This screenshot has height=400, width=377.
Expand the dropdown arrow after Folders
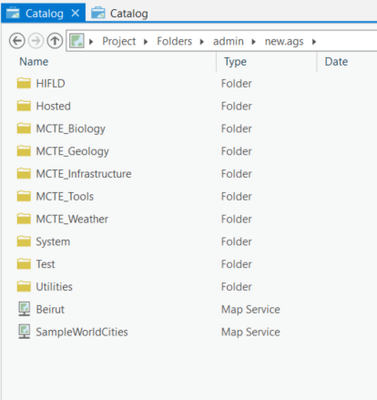202,42
